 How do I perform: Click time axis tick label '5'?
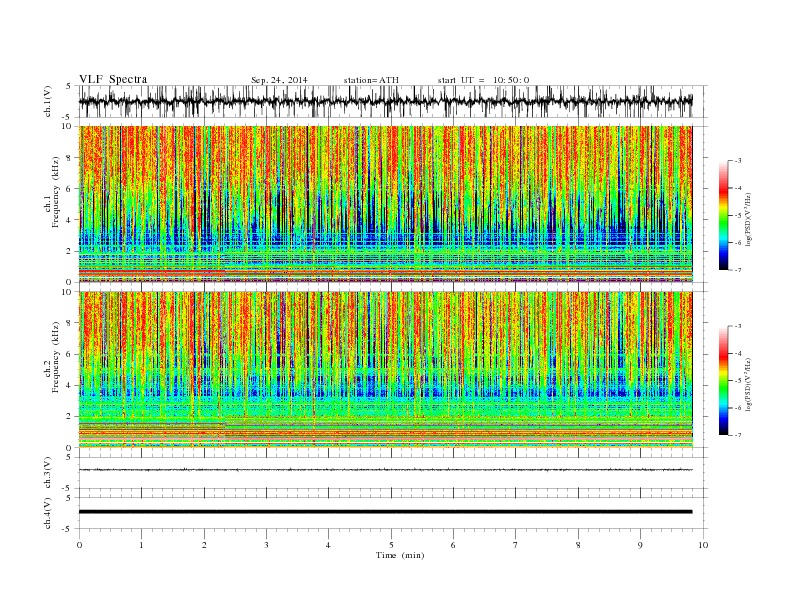tap(391, 545)
